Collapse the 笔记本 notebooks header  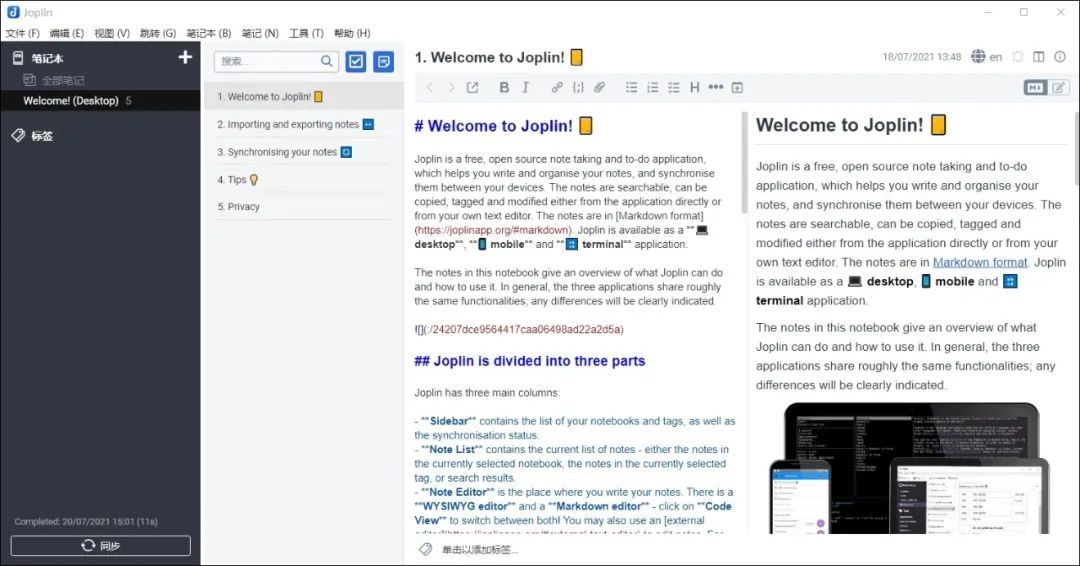point(46,58)
